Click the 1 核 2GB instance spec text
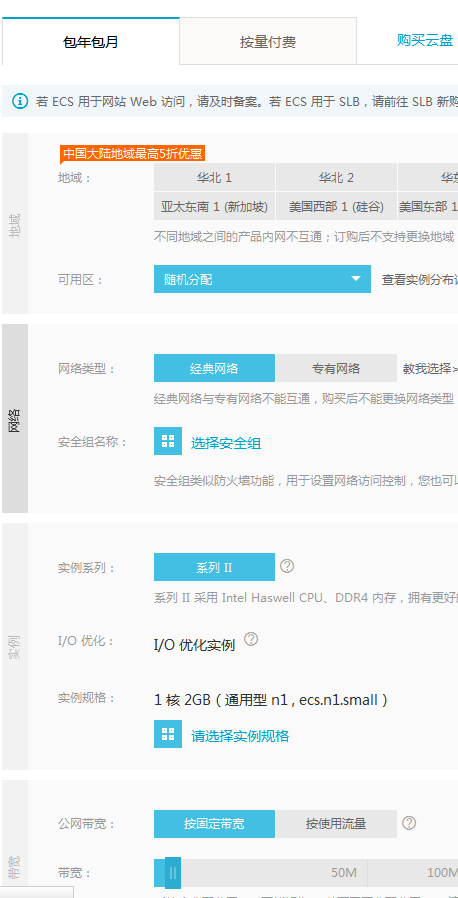The width and height of the screenshot is (458, 898). pyautogui.click(x=271, y=700)
